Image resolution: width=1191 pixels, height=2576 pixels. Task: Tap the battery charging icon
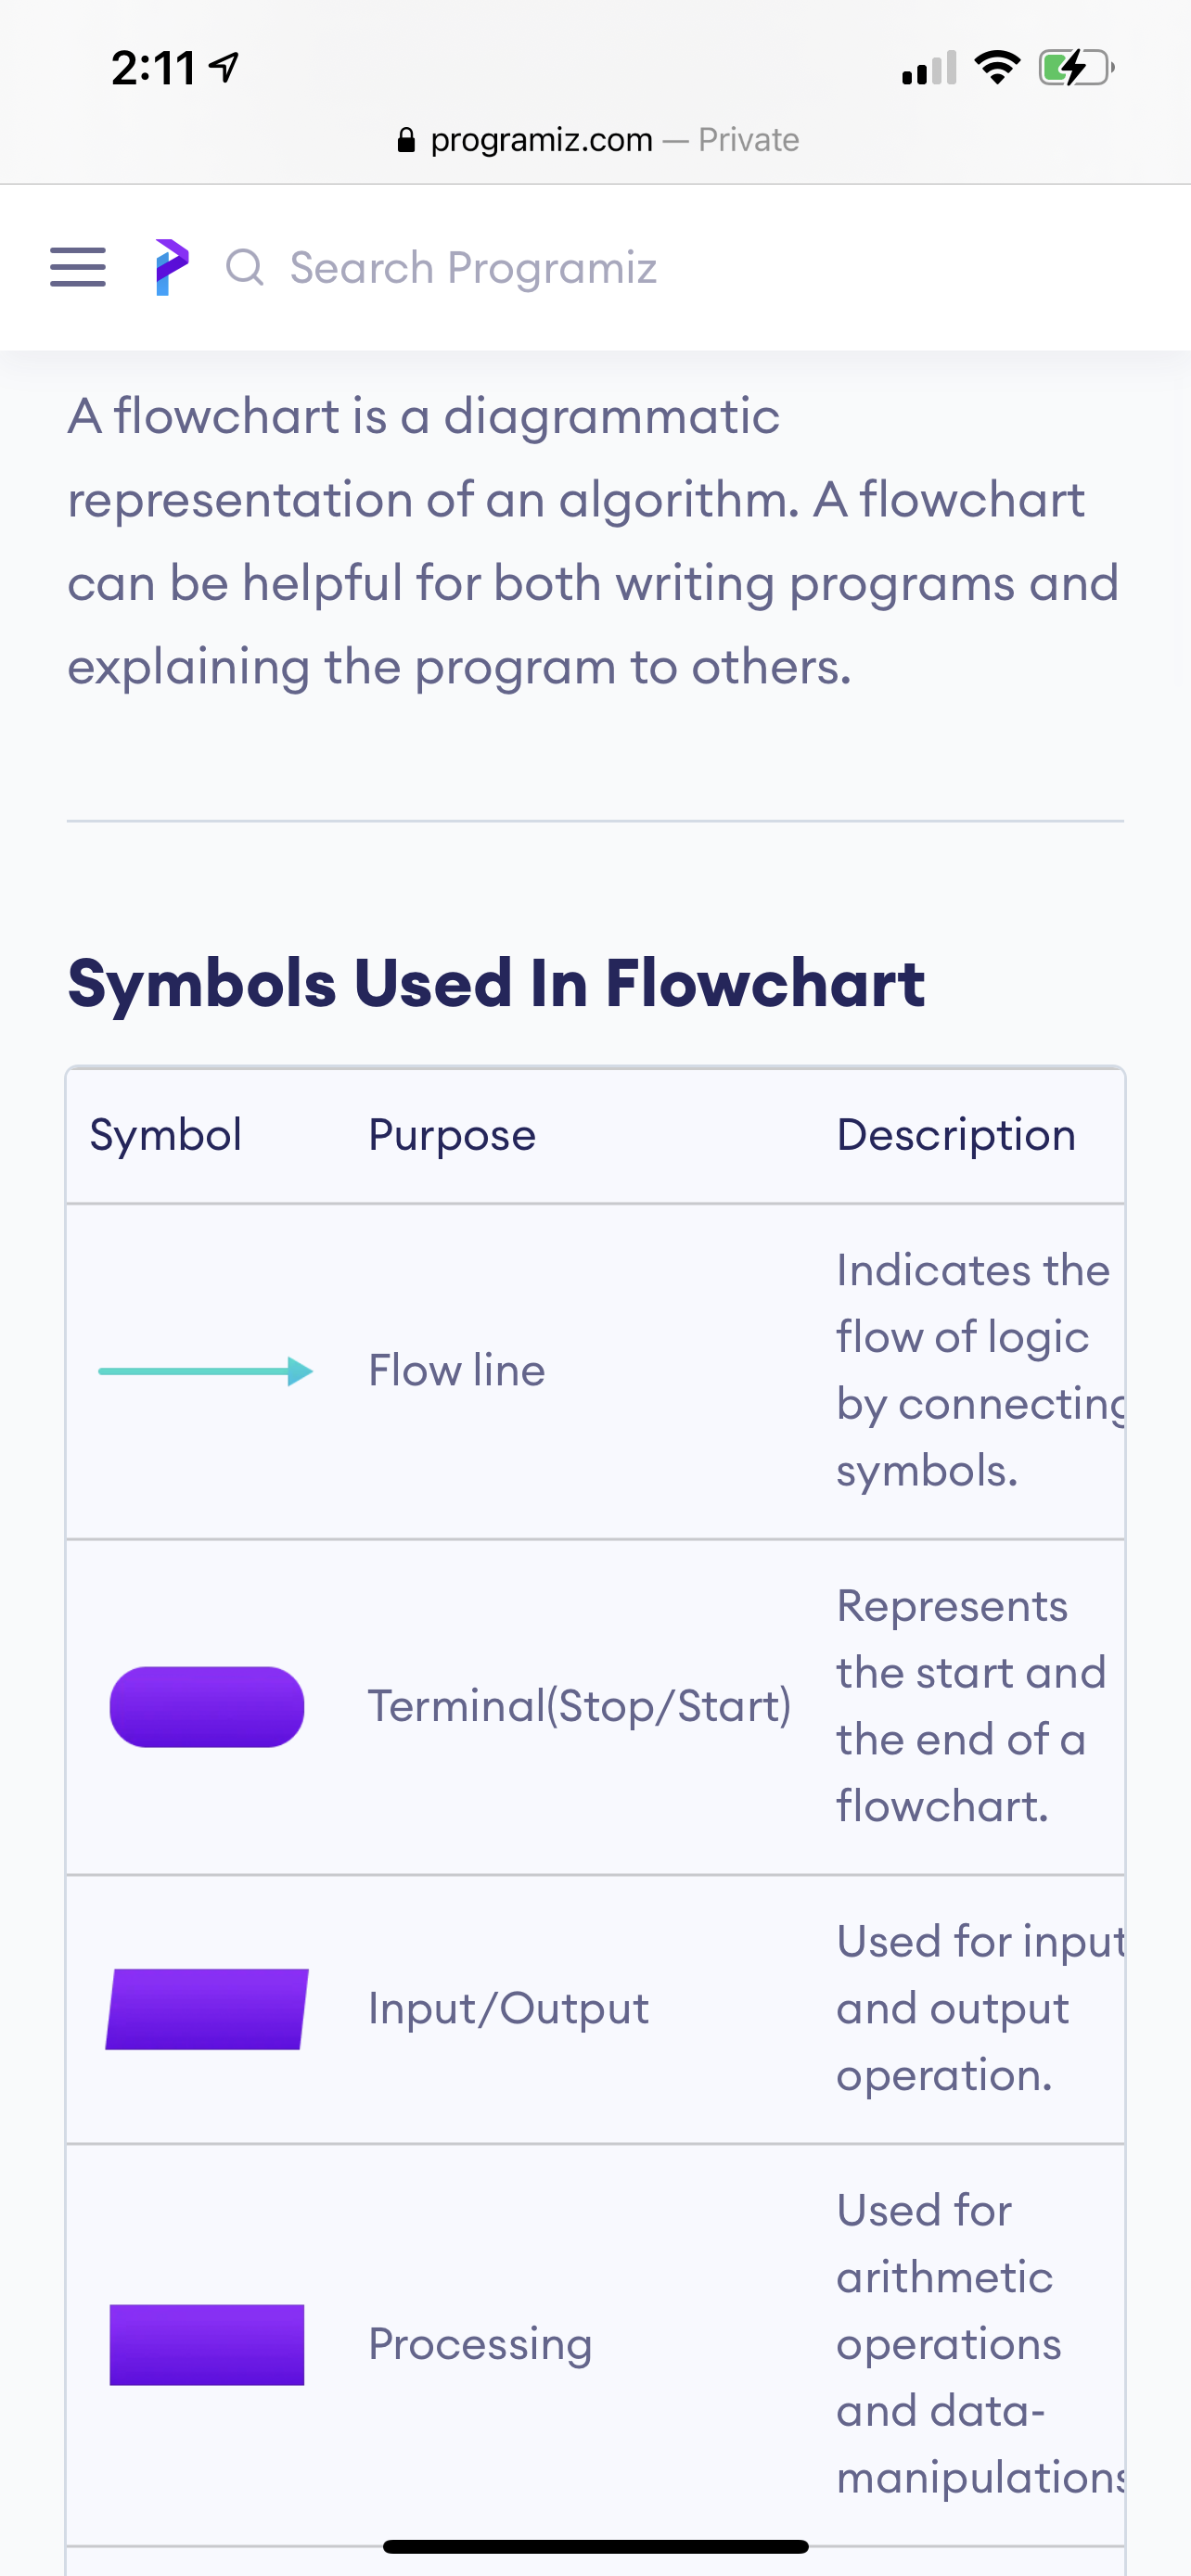pyautogui.click(x=1076, y=68)
